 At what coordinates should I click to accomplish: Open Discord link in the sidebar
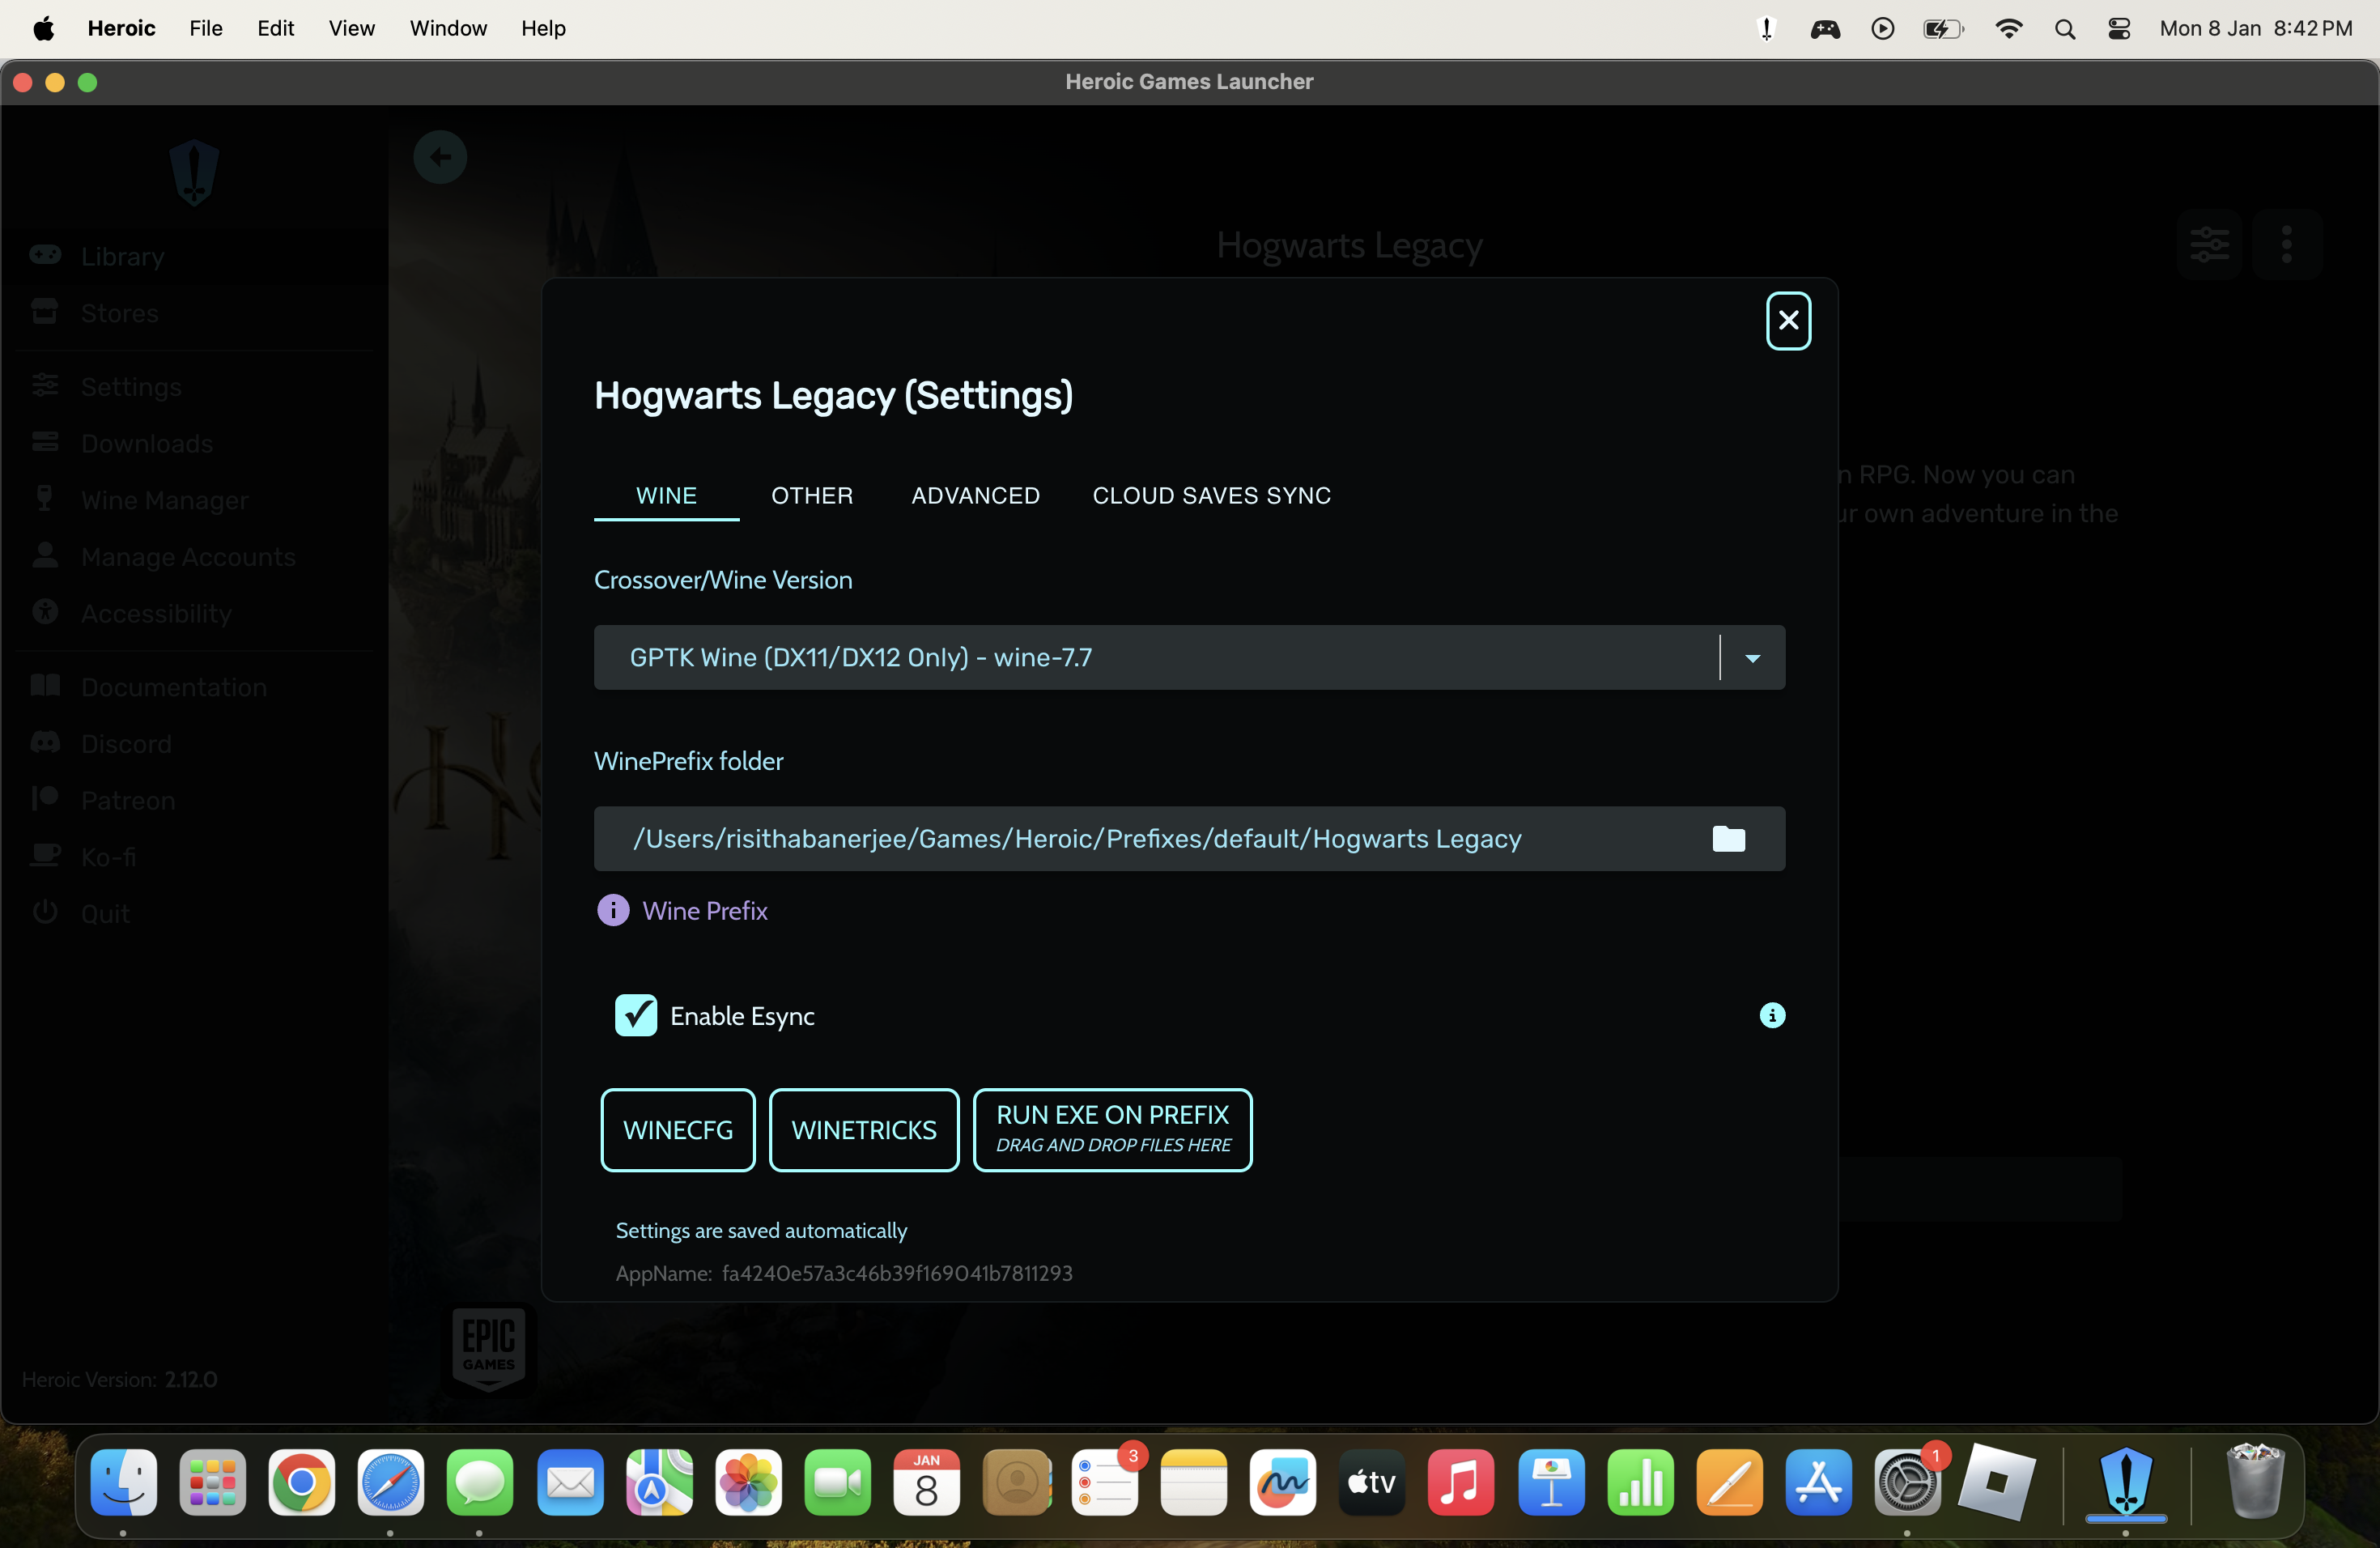coord(195,744)
